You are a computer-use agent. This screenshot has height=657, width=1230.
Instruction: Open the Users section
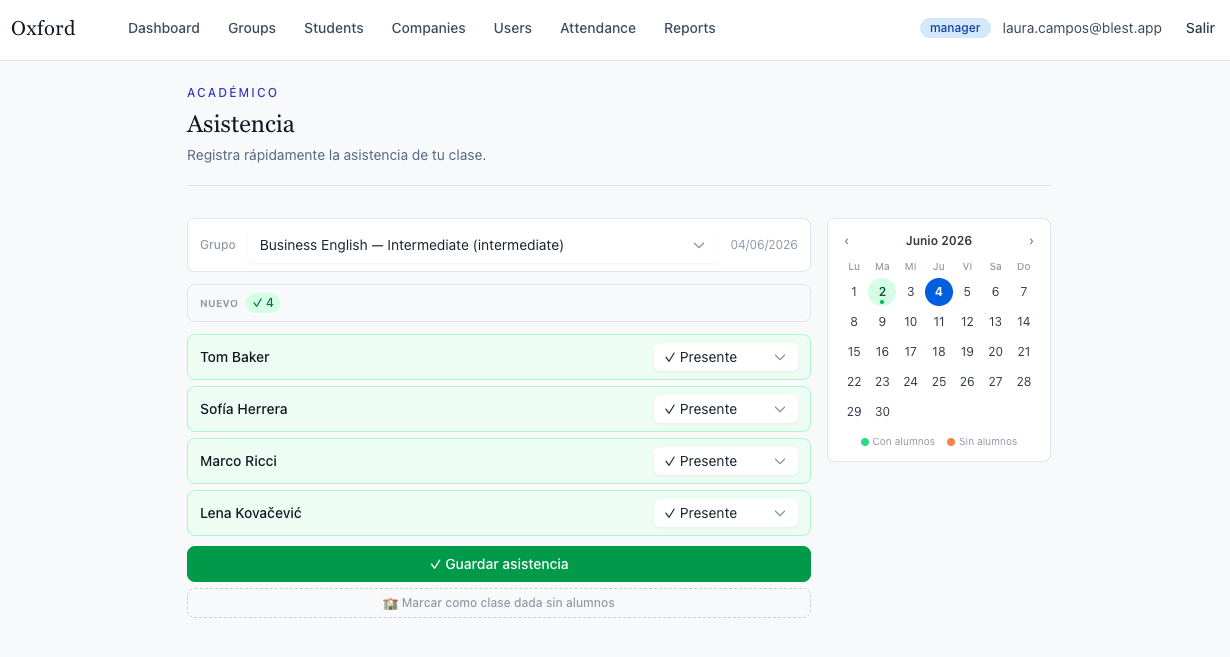(513, 28)
